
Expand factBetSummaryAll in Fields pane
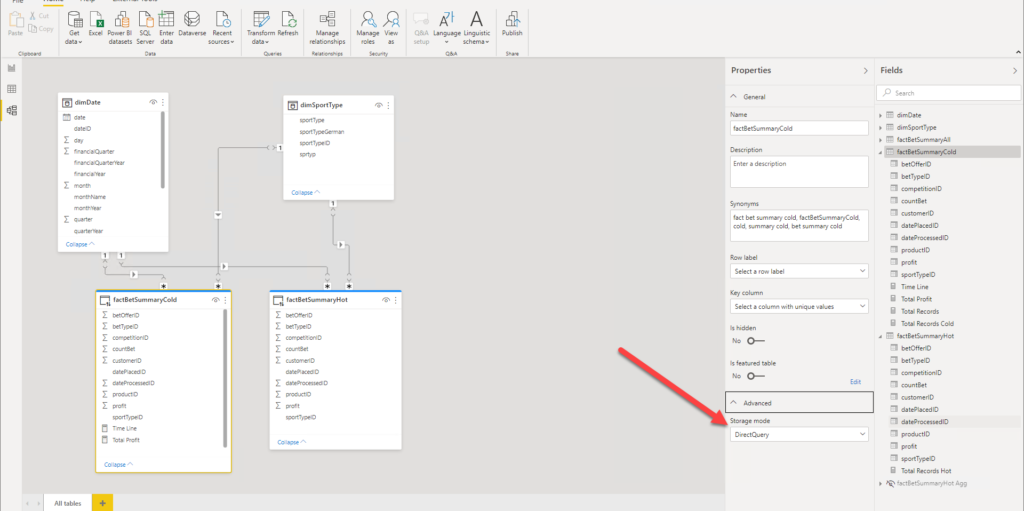click(x=881, y=140)
